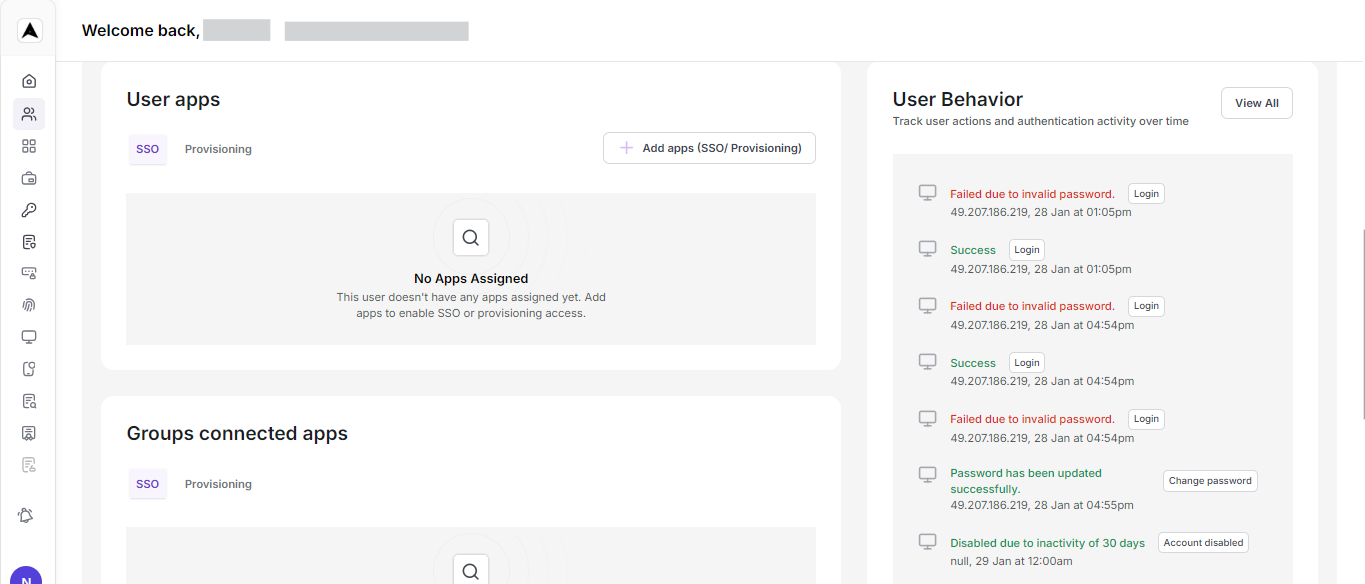Click the monitor (devices) sidebar icon
Viewport: 1365px width, 584px height.
point(29,337)
